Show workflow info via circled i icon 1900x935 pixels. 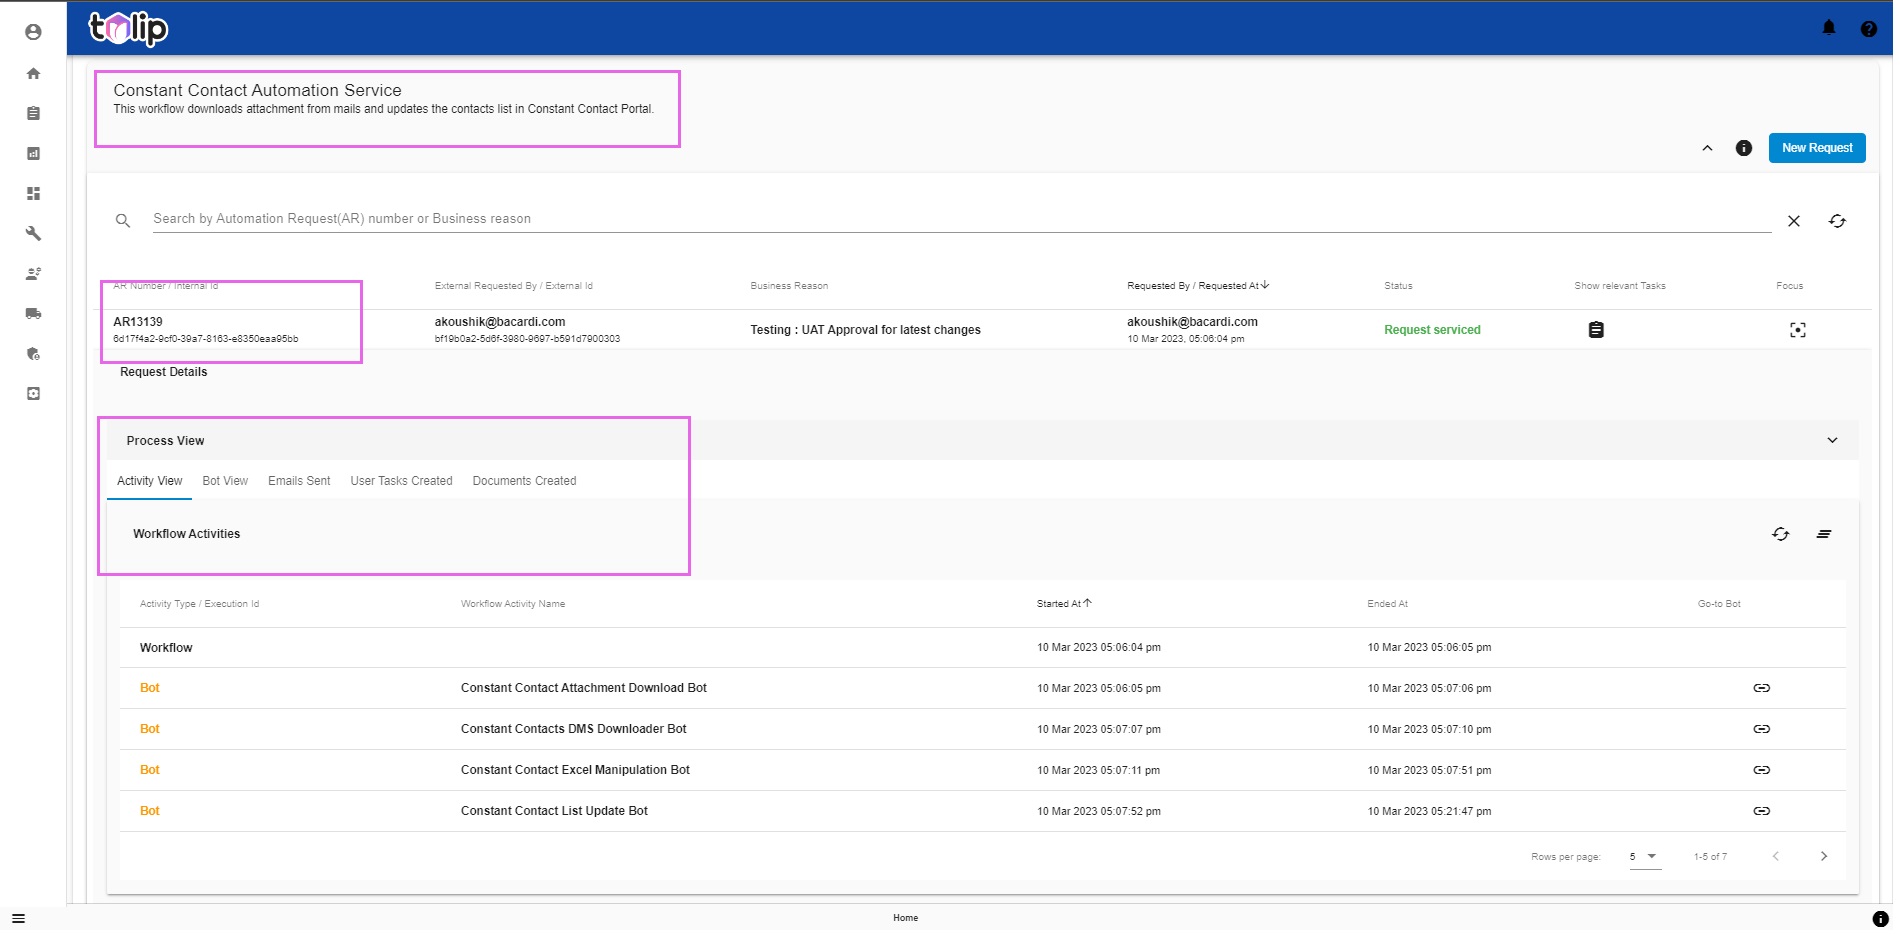[x=1744, y=148]
